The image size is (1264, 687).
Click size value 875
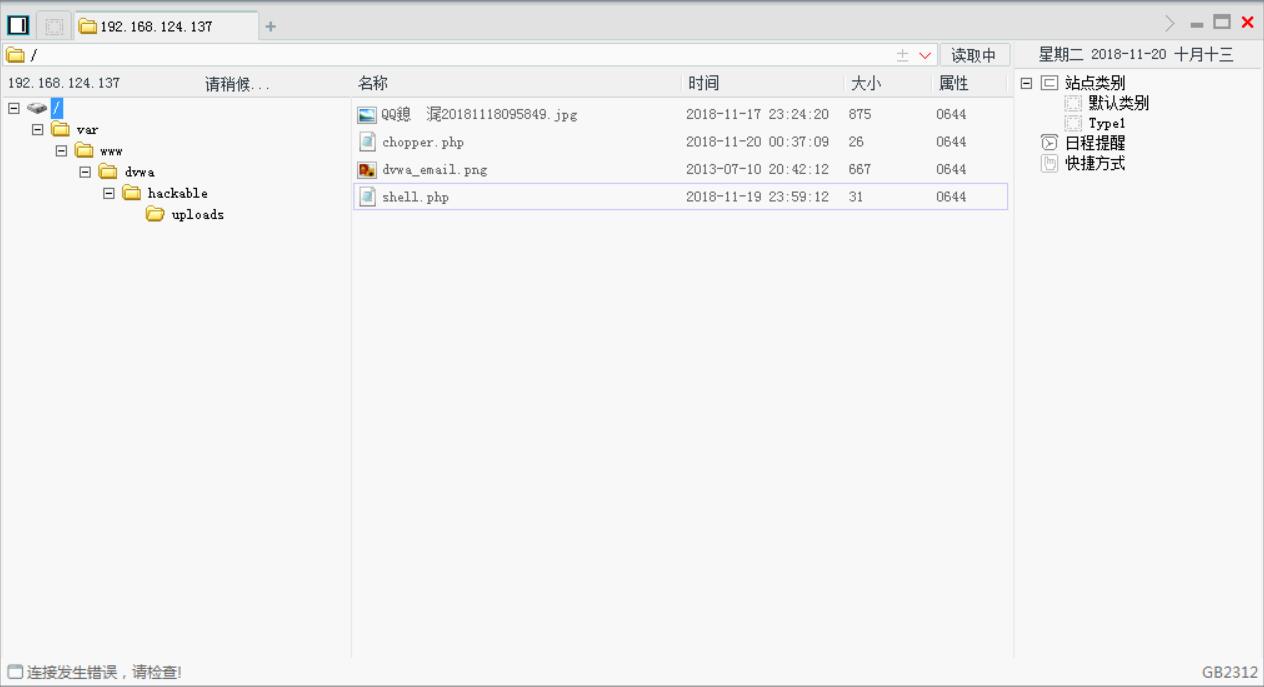click(x=860, y=115)
